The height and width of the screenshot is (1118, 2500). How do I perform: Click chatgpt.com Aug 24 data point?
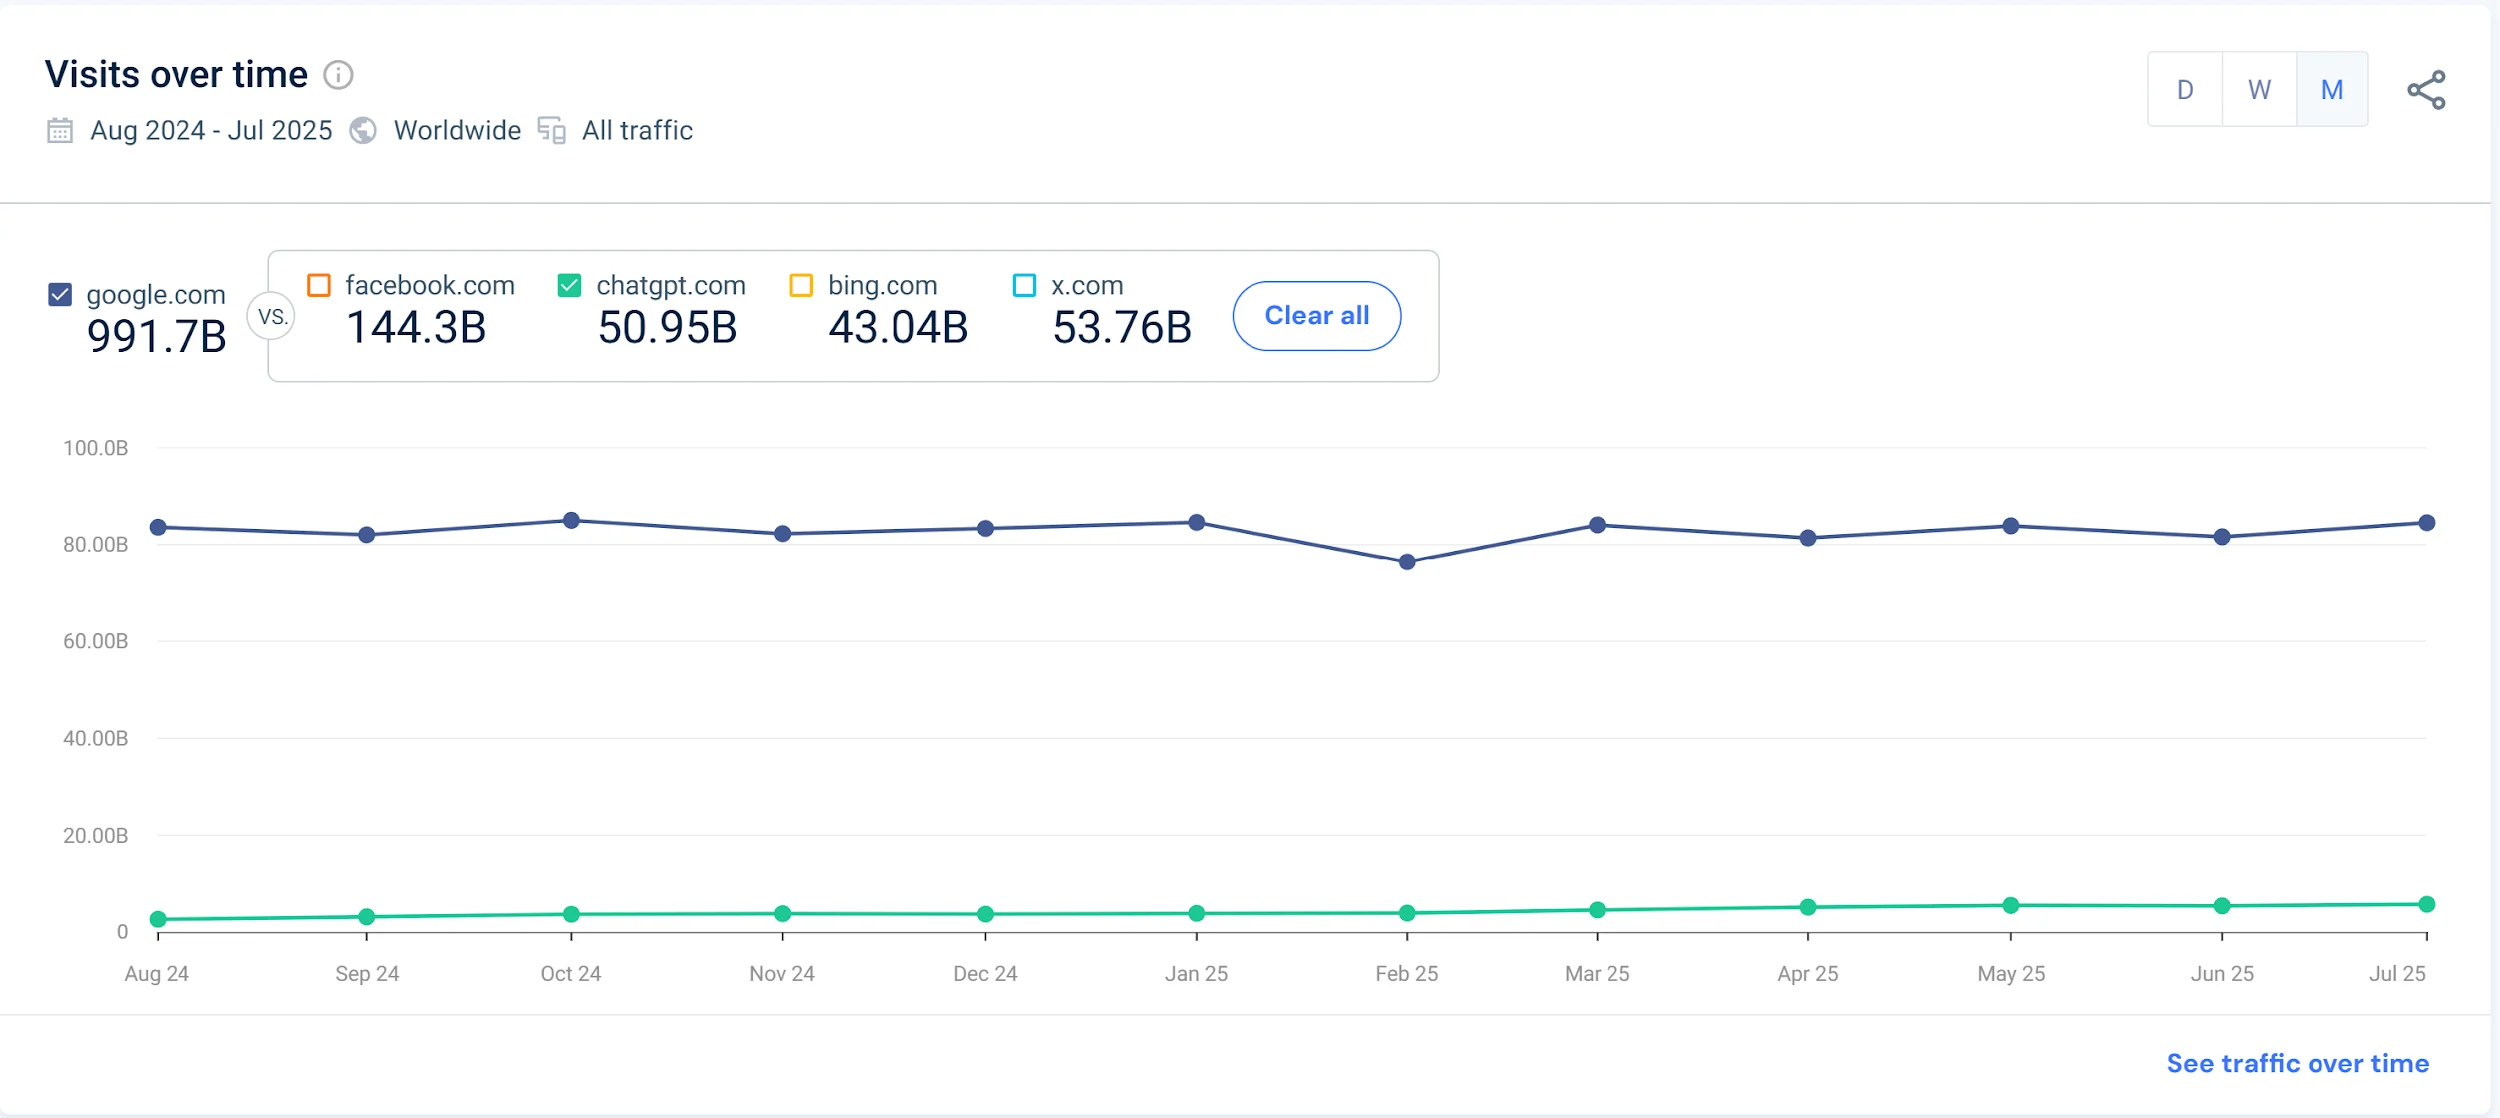[x=158, y=919]
